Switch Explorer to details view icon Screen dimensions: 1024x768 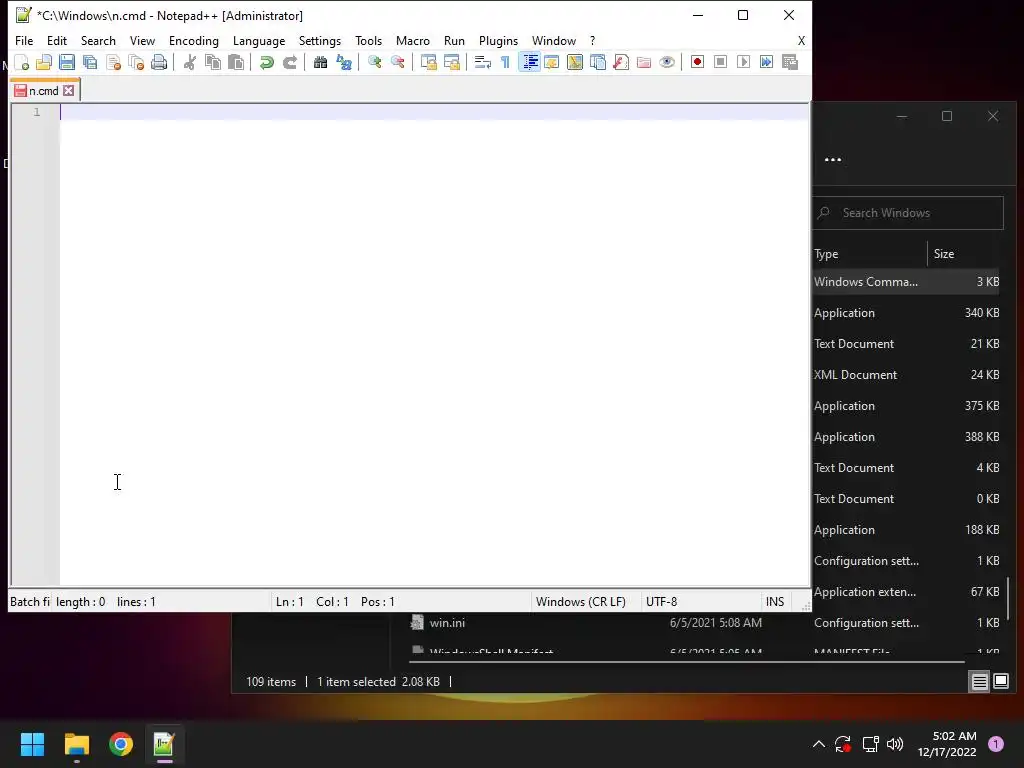click(980, 682)
